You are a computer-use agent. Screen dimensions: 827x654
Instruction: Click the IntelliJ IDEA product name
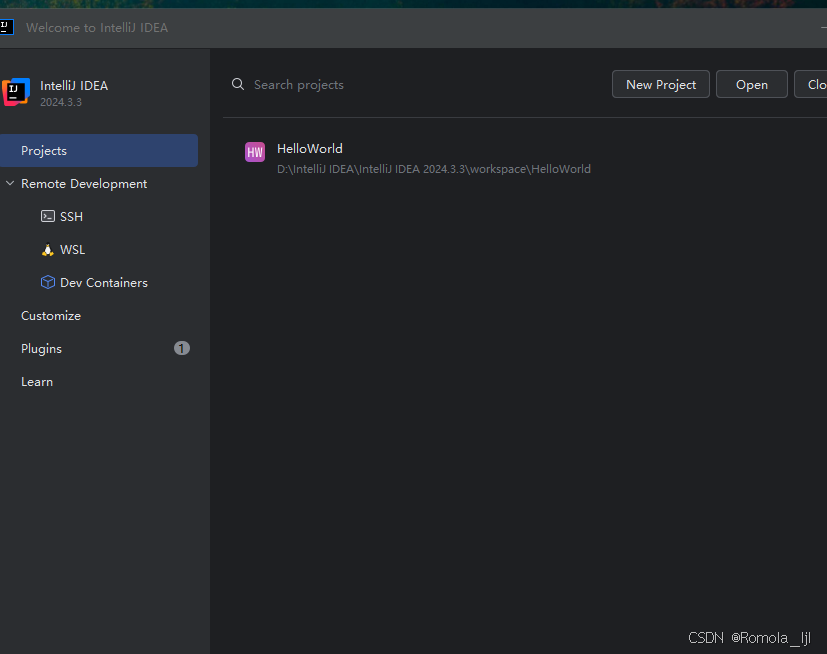click(74, 85)
